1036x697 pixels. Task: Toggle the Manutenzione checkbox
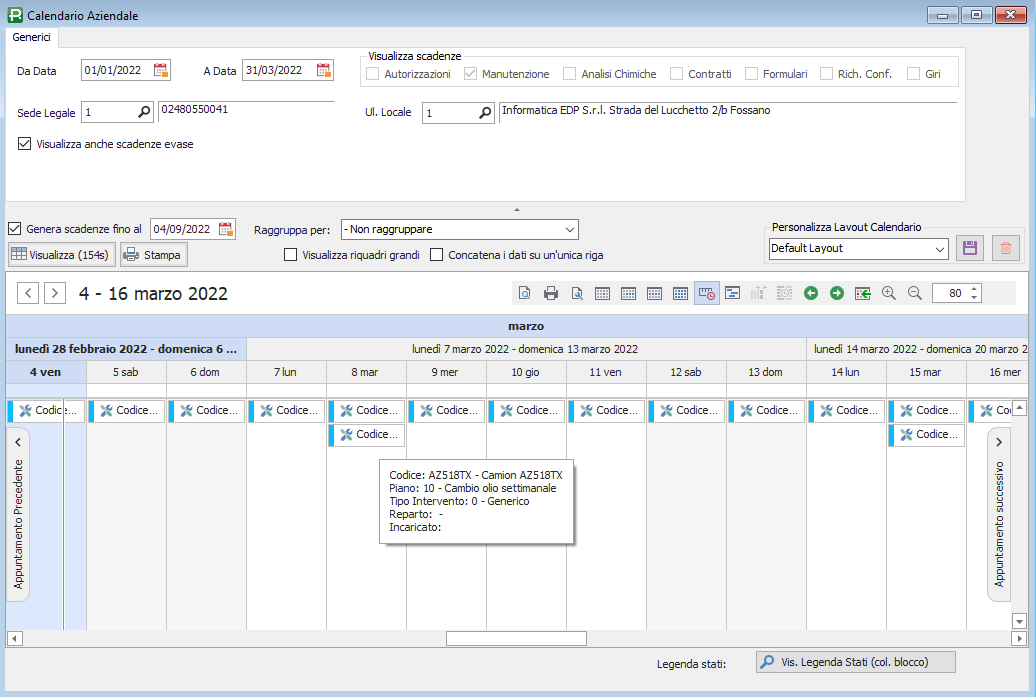[x=471, y=74]
